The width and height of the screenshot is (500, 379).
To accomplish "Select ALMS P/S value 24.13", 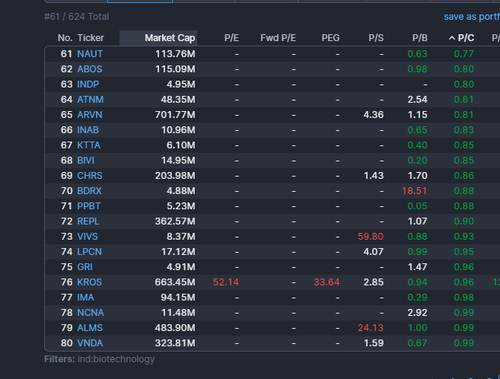I will (x=370, y=328).
